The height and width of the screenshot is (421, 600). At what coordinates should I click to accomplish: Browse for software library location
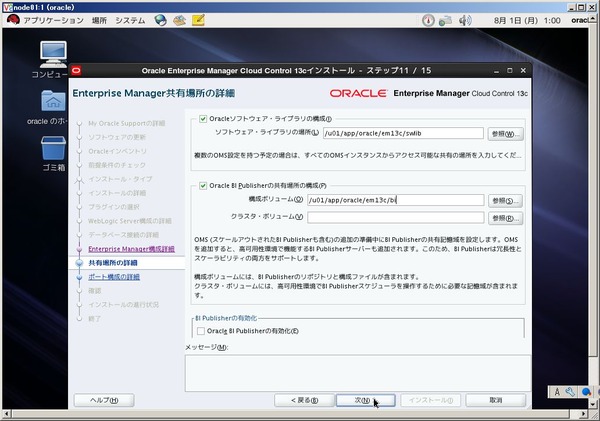pos(505,134)
